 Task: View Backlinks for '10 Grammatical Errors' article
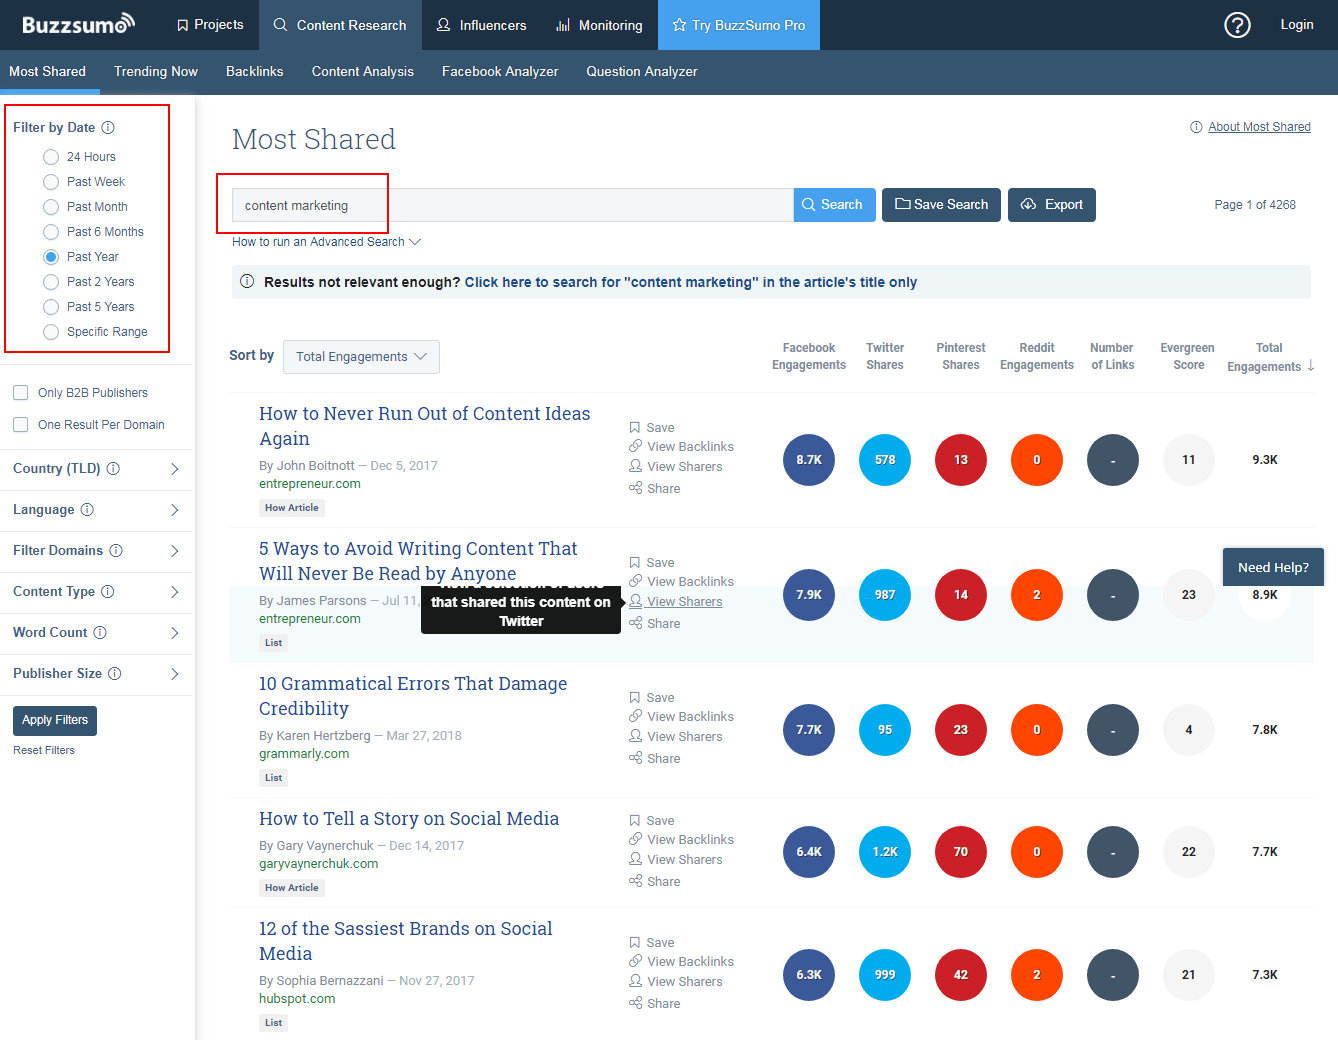tap(681, 716)
